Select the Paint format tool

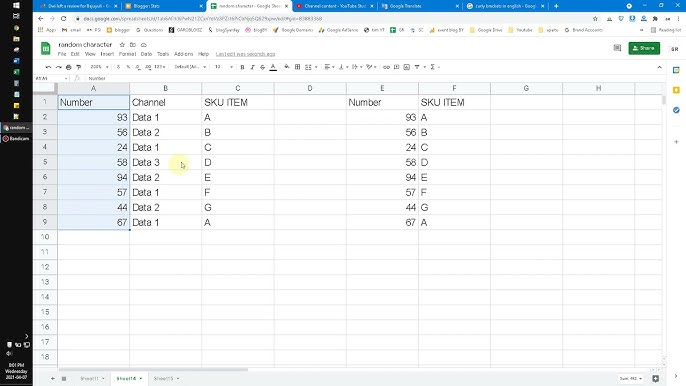(x=79, y=67)
